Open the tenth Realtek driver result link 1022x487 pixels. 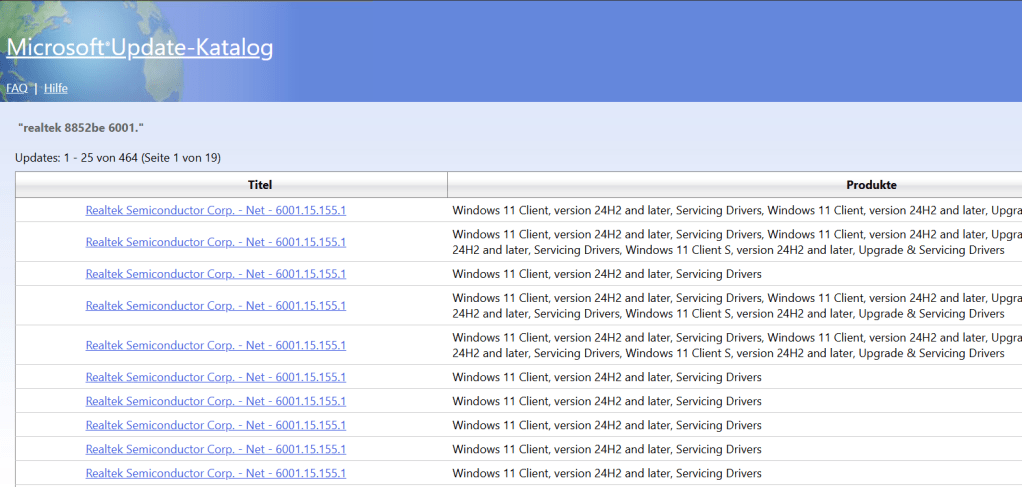pos(216,473)
